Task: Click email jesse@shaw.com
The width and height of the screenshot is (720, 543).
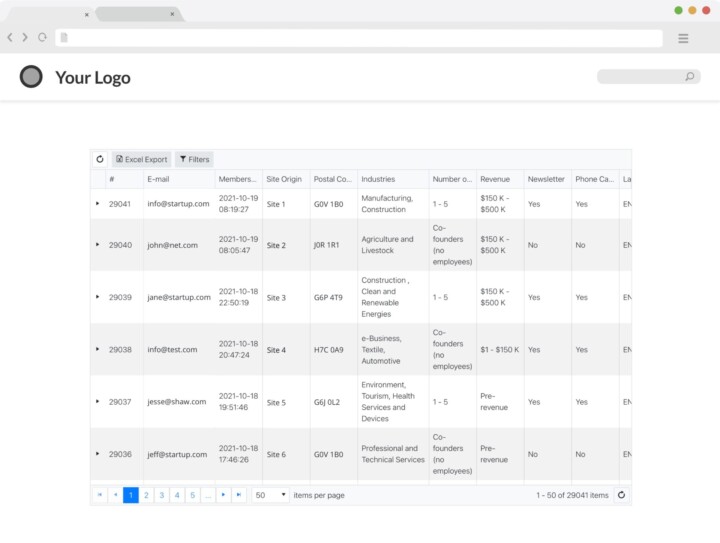Action: click(x=177, y=402)
